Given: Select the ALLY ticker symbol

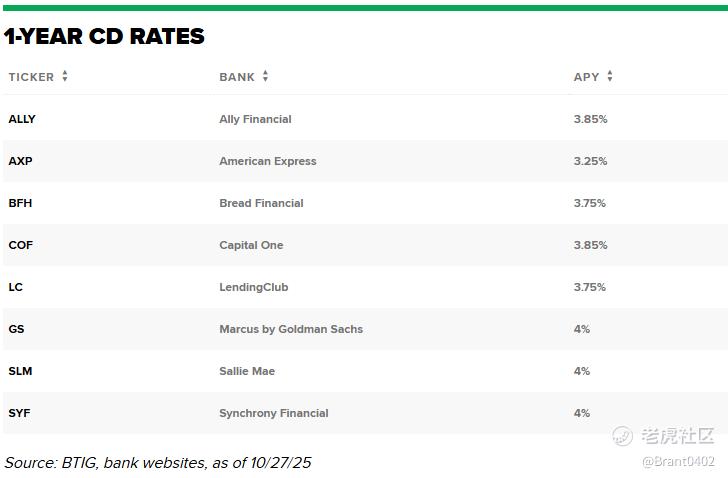Looking at the screenshot, I should 22,119.
